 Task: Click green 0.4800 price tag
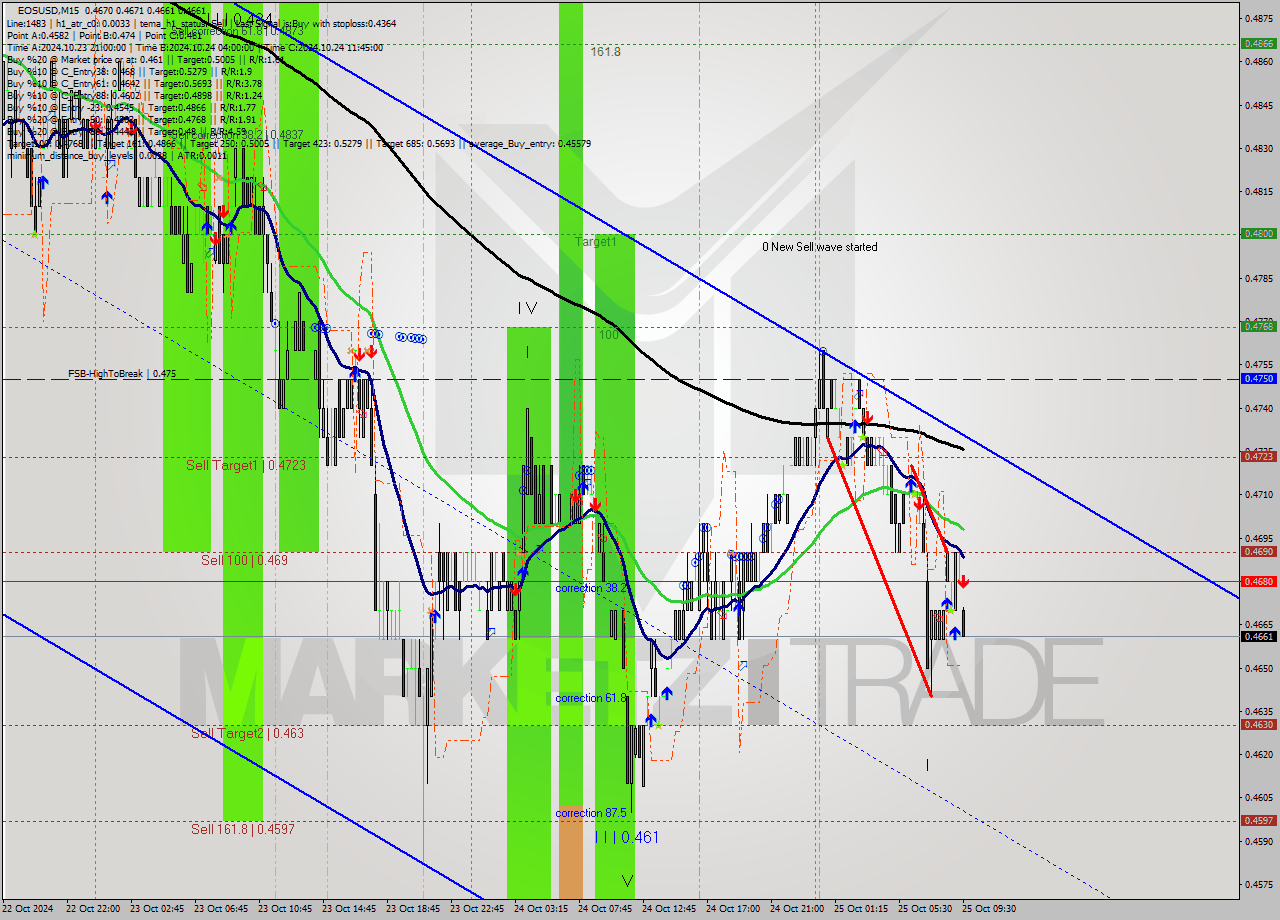[1257, 233]
